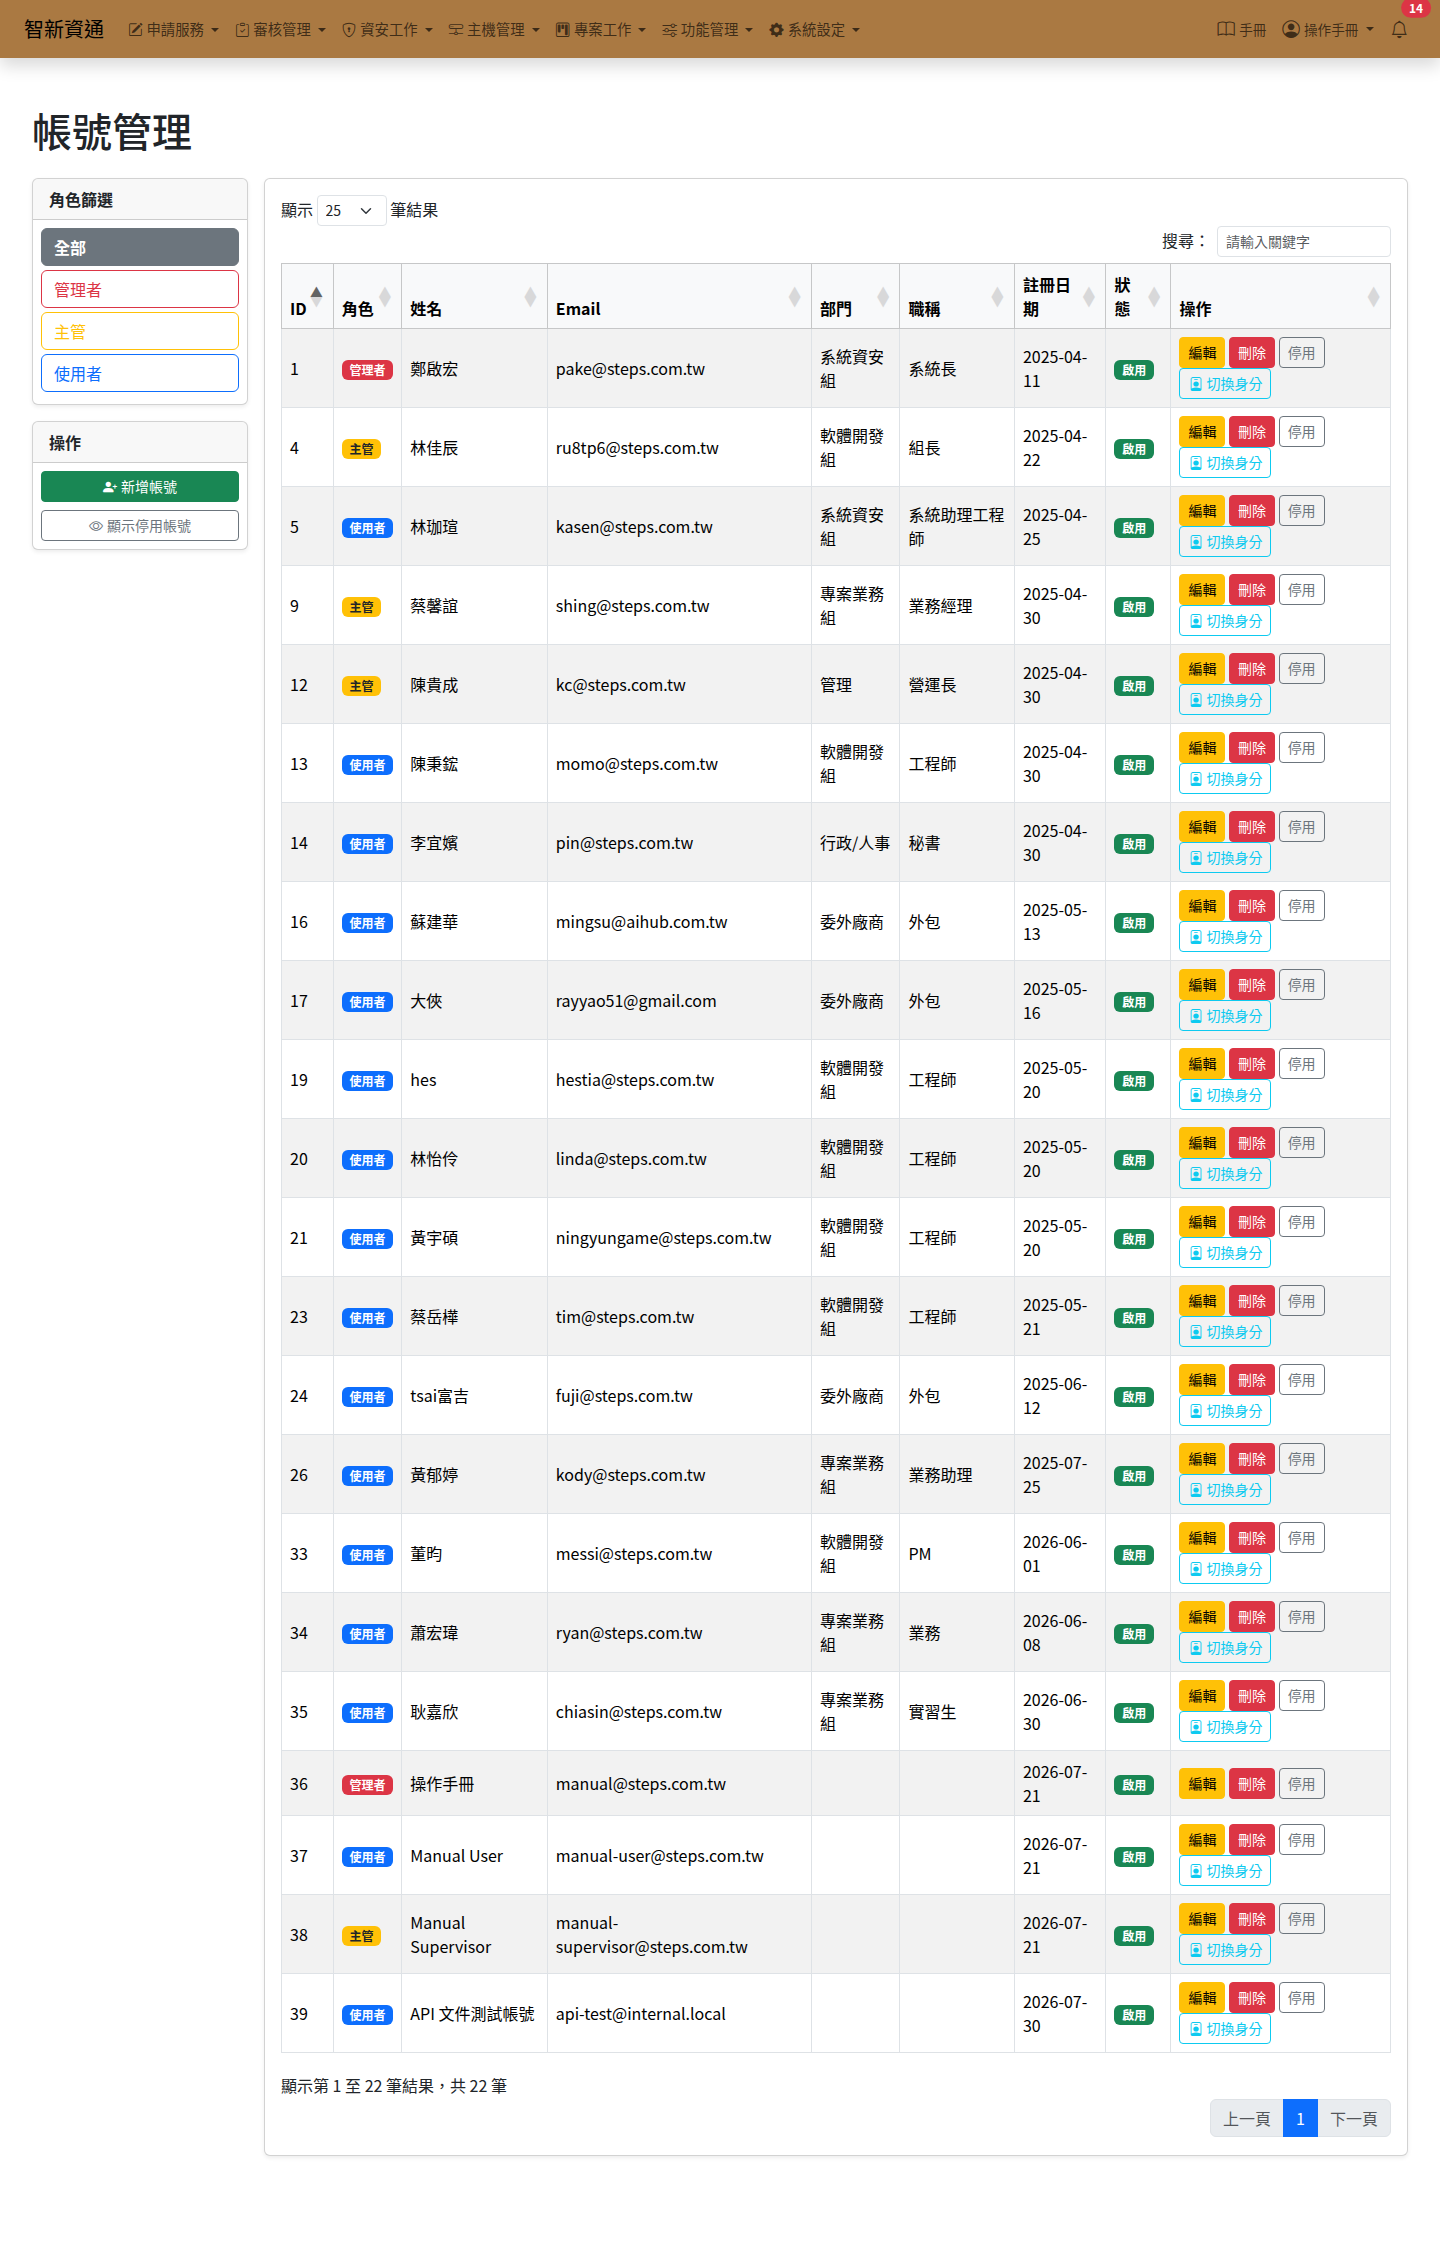Click 切換身分 for tsai富吉
1440x2264 pixels.
click(x=1225, y=1411)
